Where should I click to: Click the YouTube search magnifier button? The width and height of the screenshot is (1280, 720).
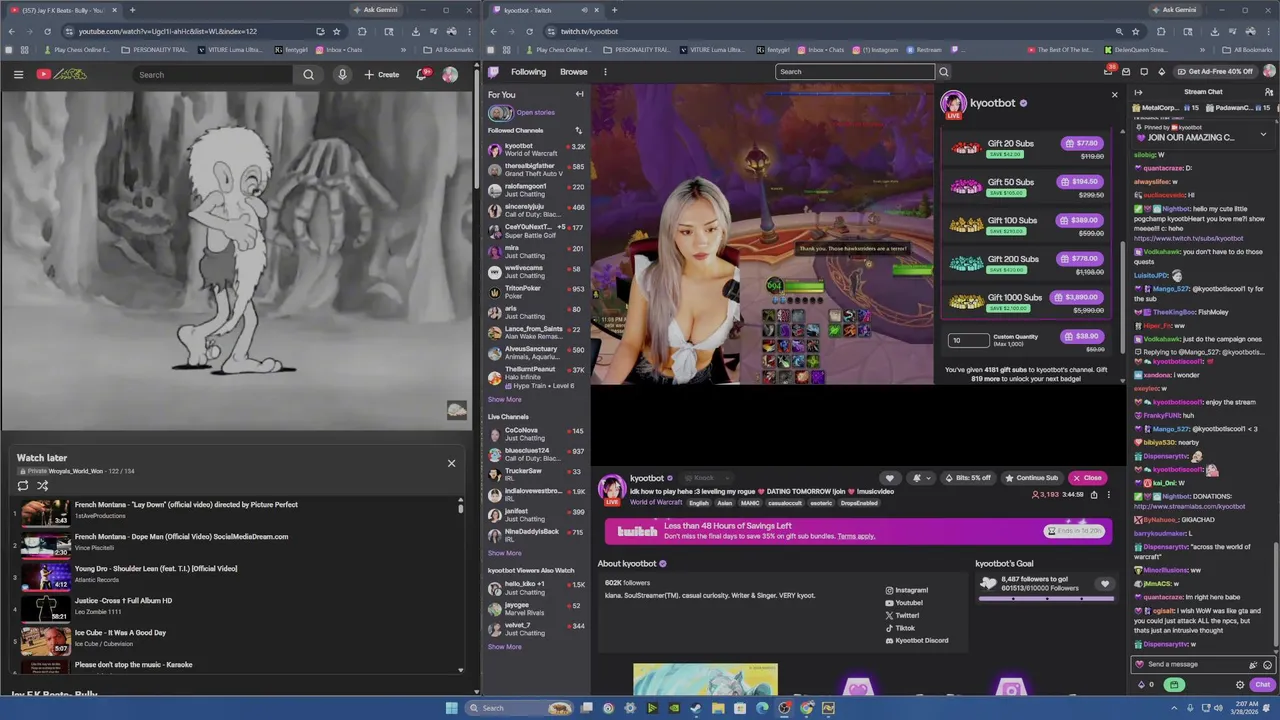click(308, 74)
